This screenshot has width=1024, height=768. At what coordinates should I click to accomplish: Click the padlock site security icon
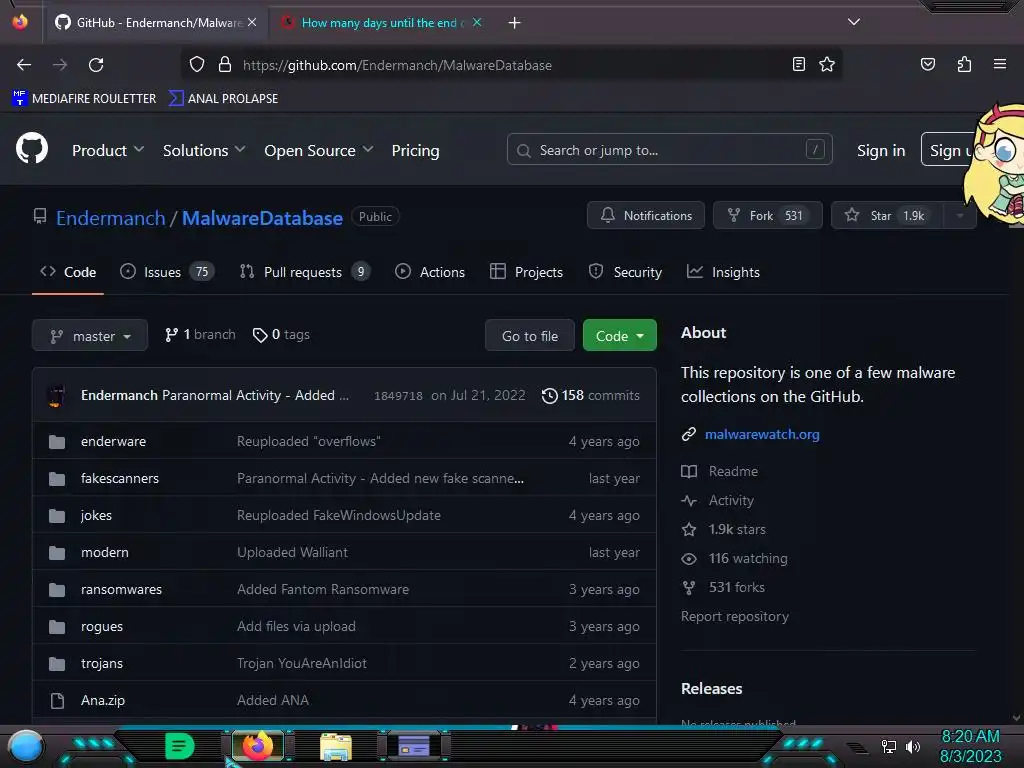coord(225,65)
